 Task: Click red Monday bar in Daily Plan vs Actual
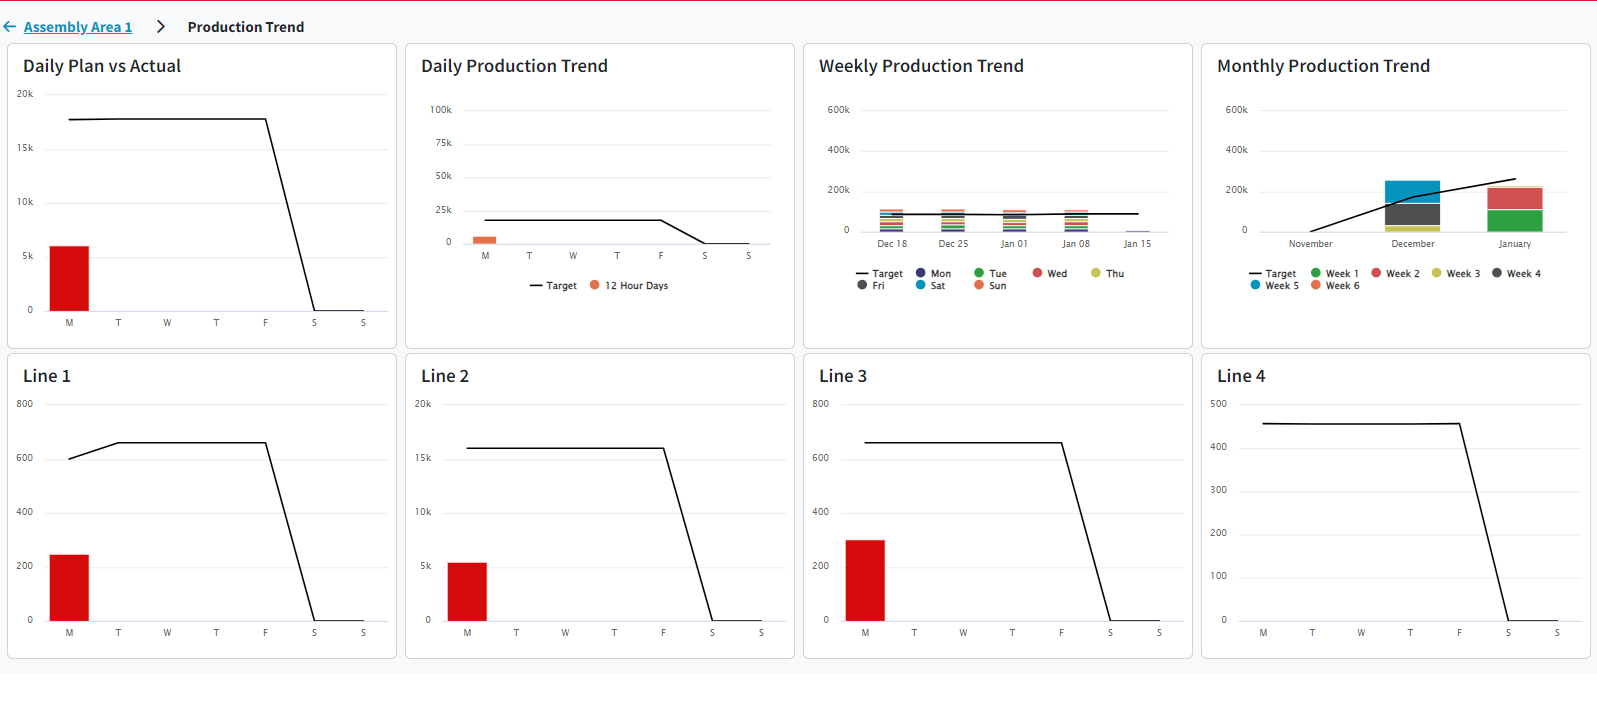tap(69, 278)
